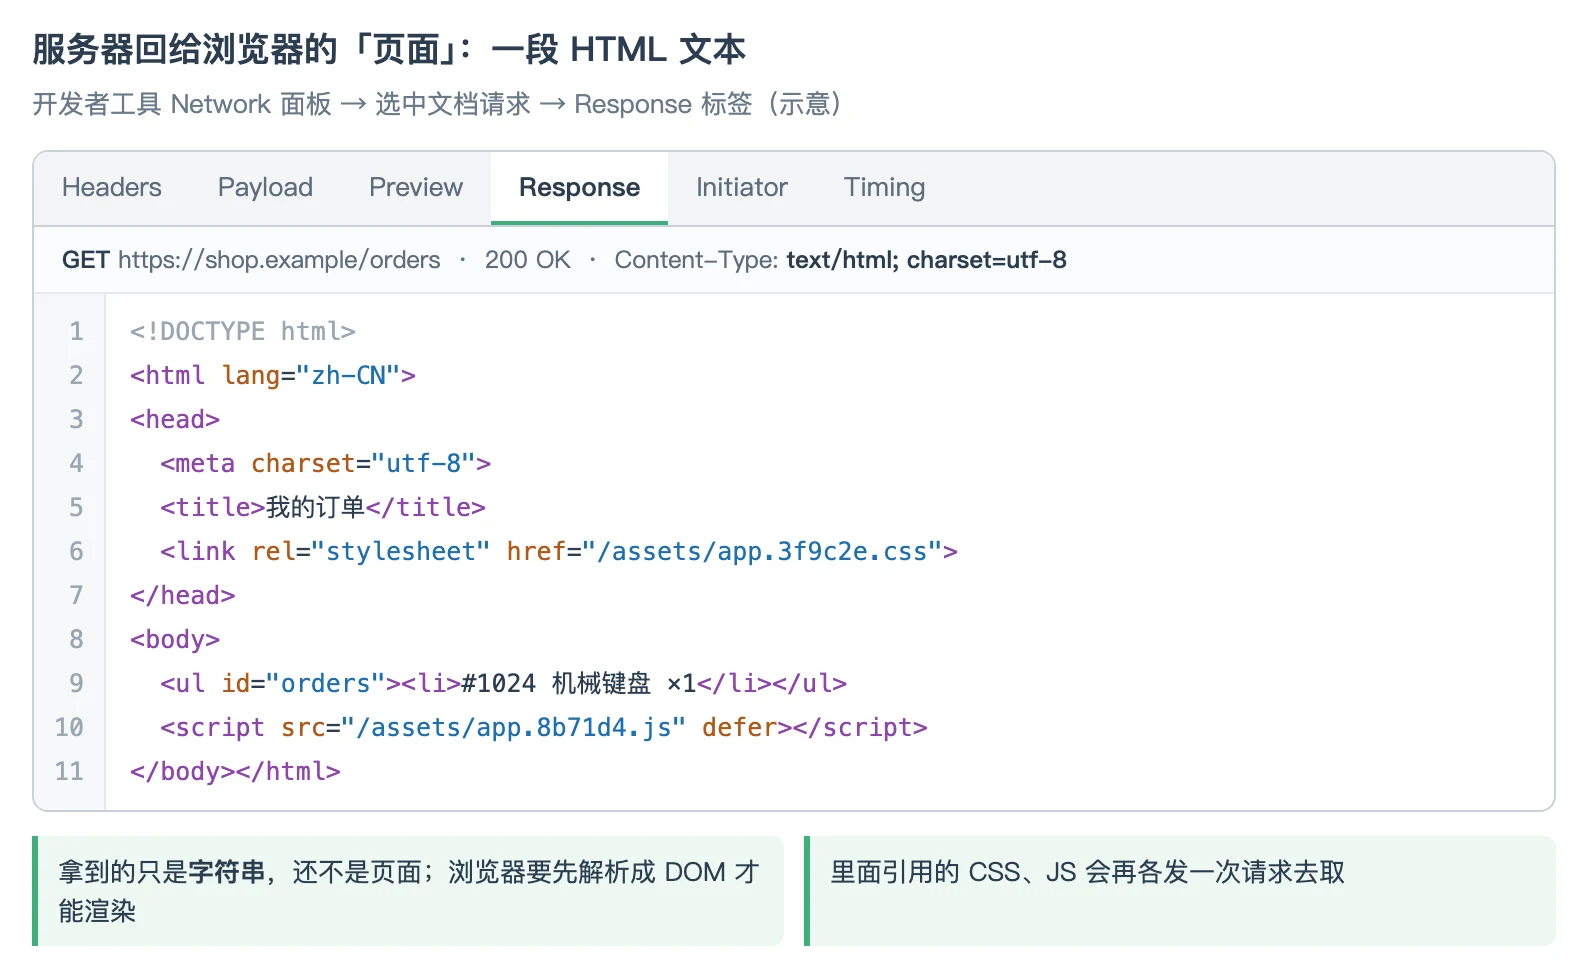The height and width of the screenshot is (978, 1588).
Task: Select the ul id="orders" code line
Action: [504, 683]
